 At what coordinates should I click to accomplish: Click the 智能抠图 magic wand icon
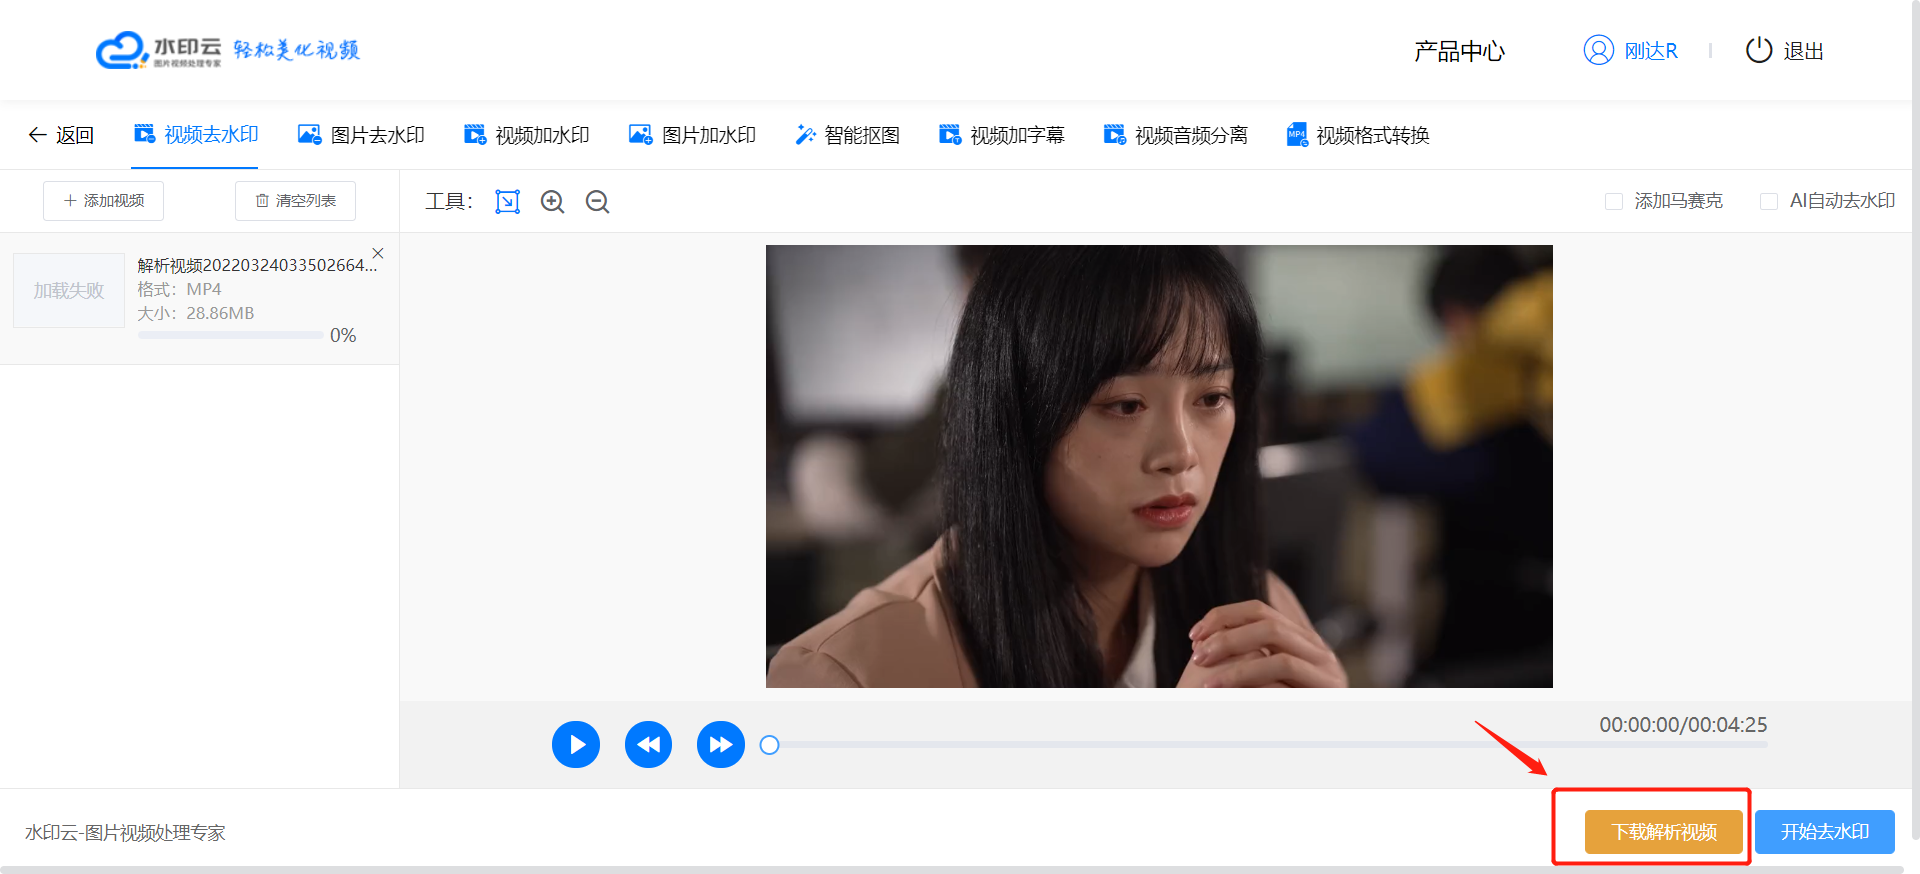coord(805,134)
